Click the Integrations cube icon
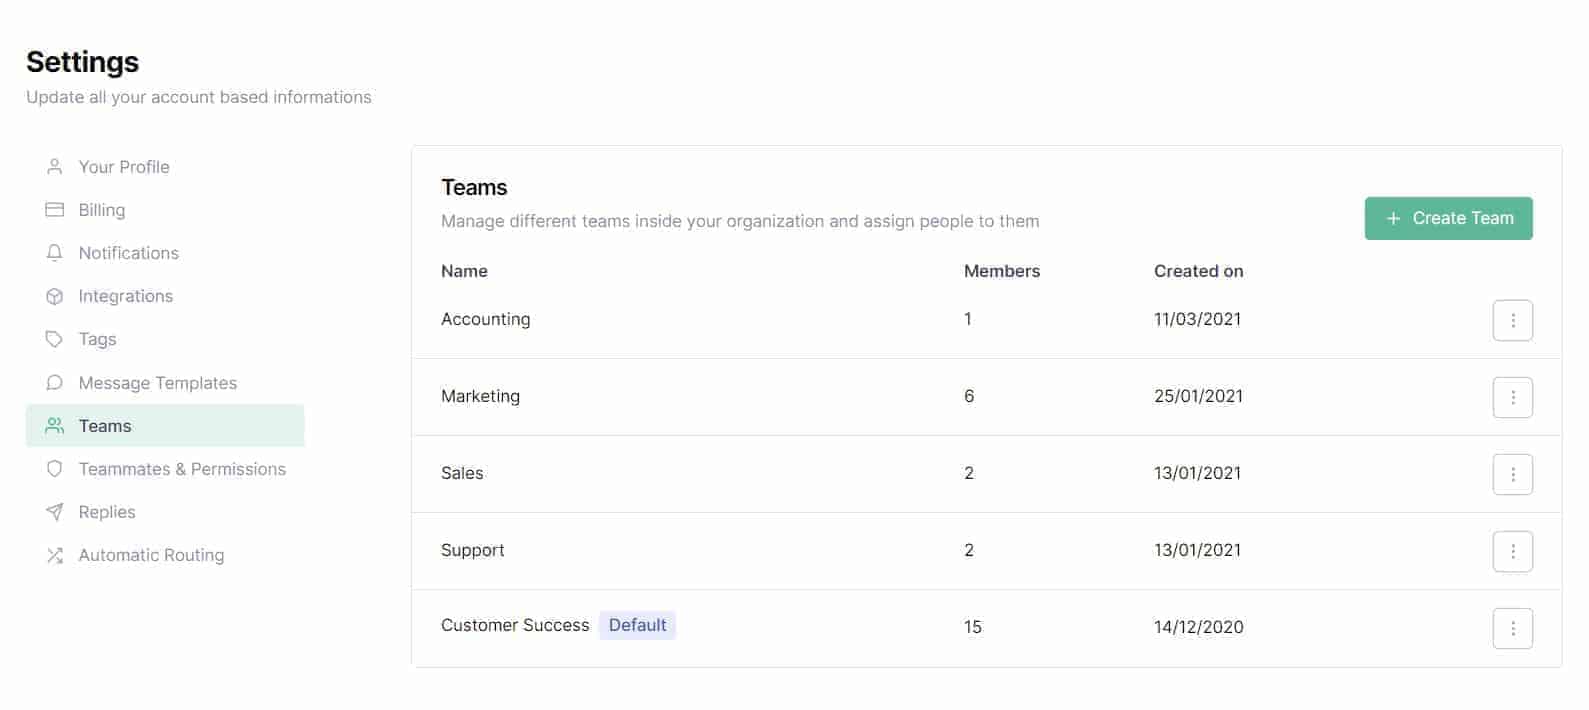The image size is (1589, 710). (x=55, y=296)
